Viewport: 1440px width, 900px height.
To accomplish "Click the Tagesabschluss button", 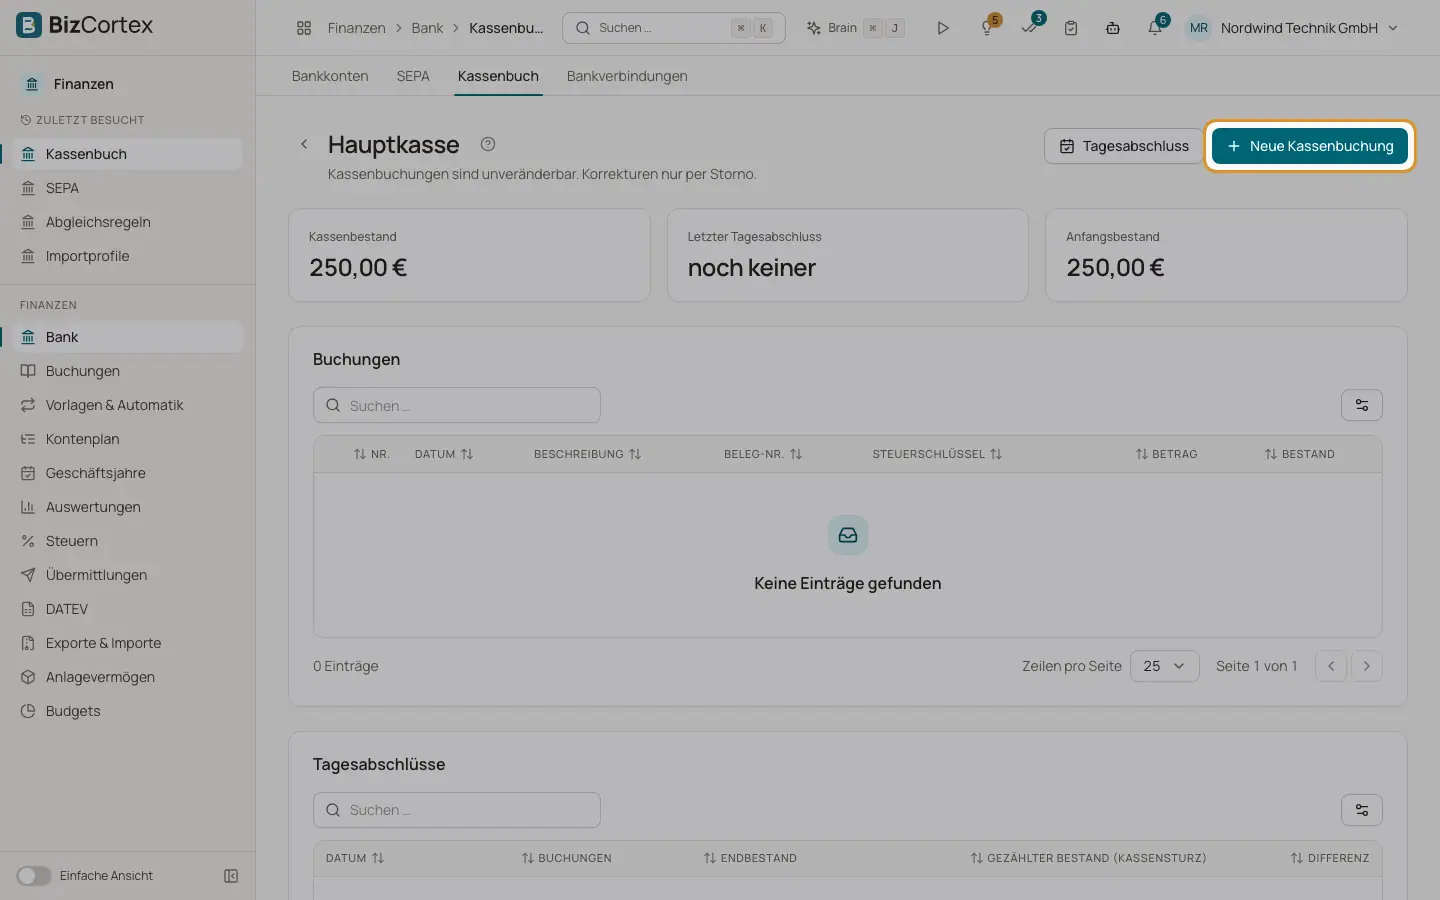I will [1124, 146].
